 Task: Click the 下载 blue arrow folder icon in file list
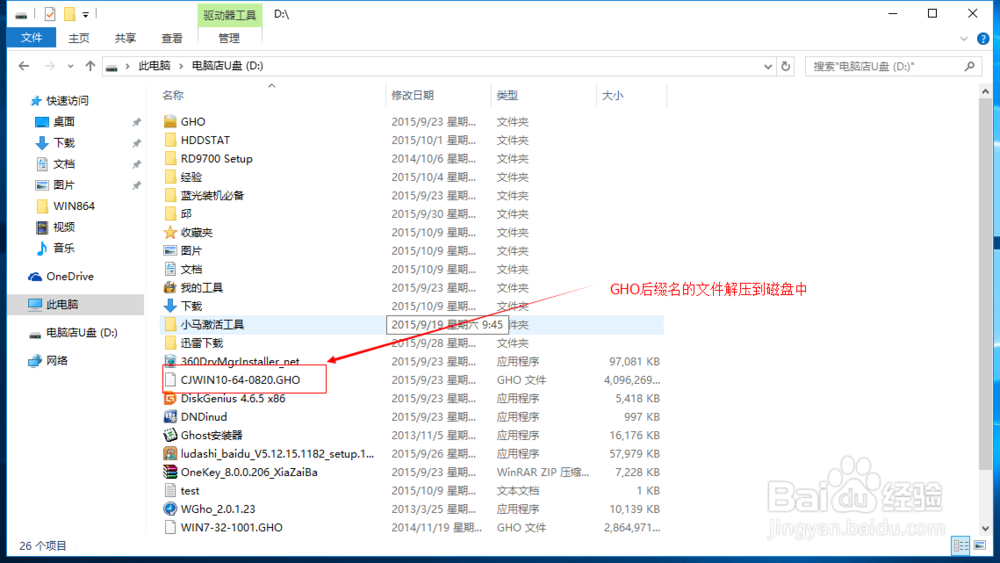coord(170,306)
